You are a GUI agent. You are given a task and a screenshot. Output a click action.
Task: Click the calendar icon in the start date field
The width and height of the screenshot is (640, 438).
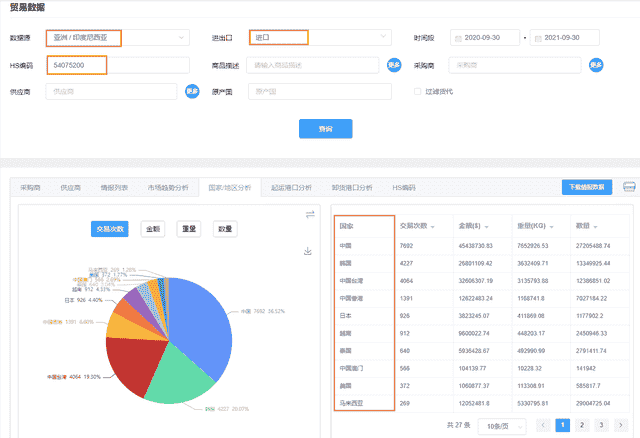(458, 38)
